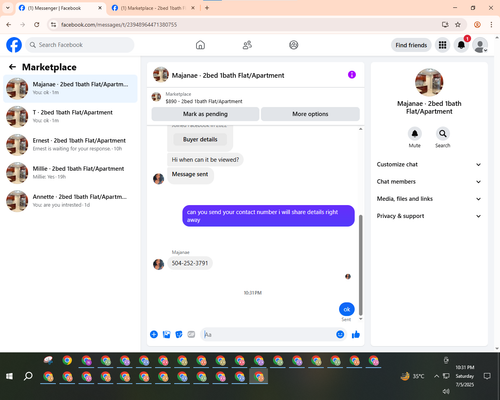Open Windows taskbar search
The height and width of the screenshot is (400, 500).
point(28,376)
